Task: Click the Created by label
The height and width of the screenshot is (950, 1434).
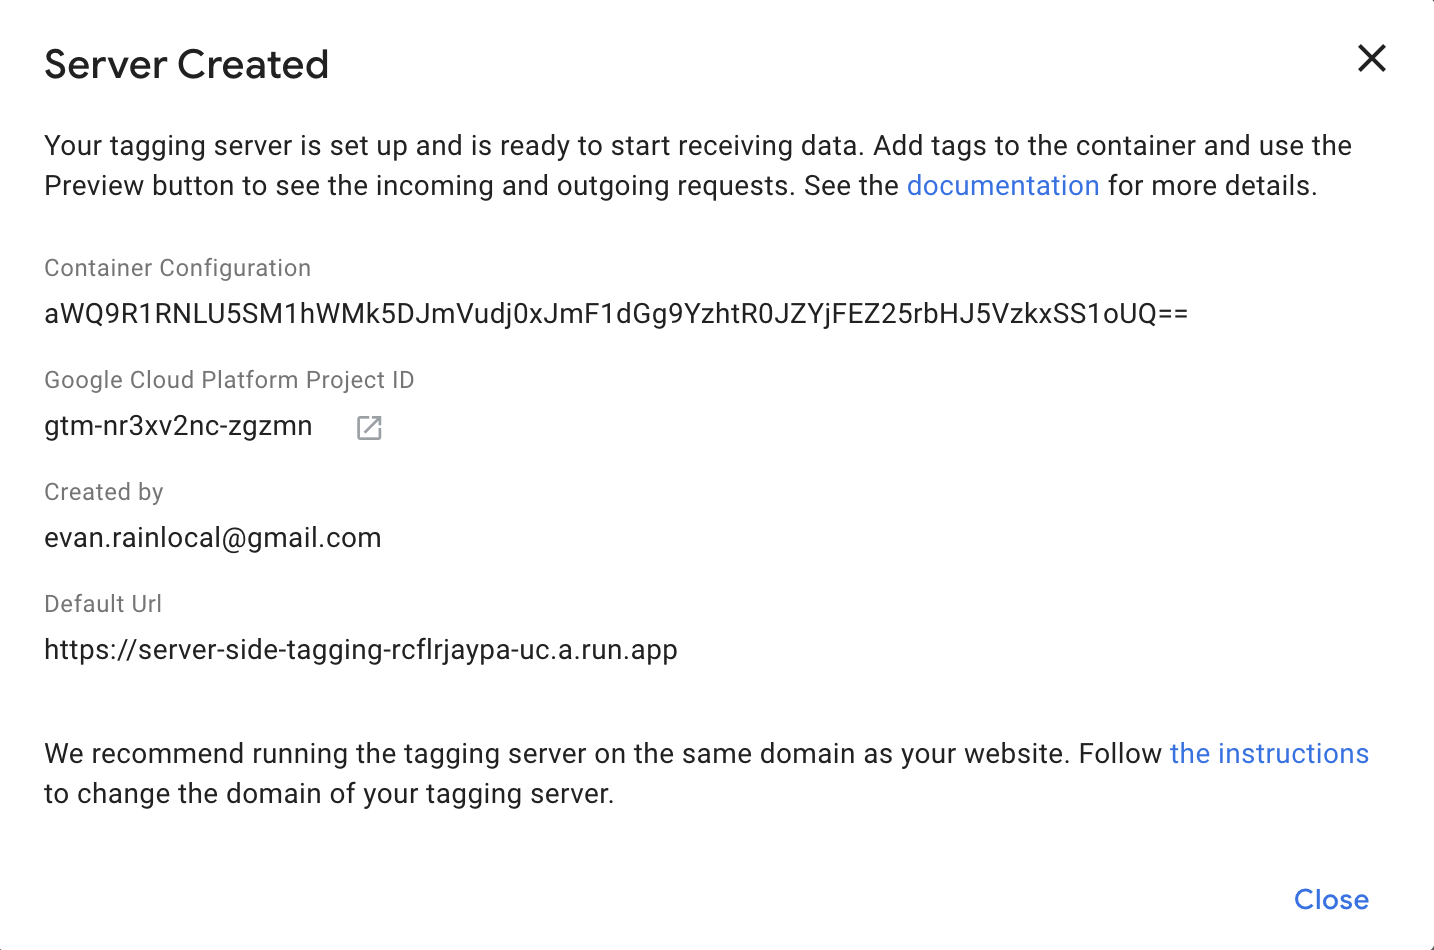Action: click(103, 492)
